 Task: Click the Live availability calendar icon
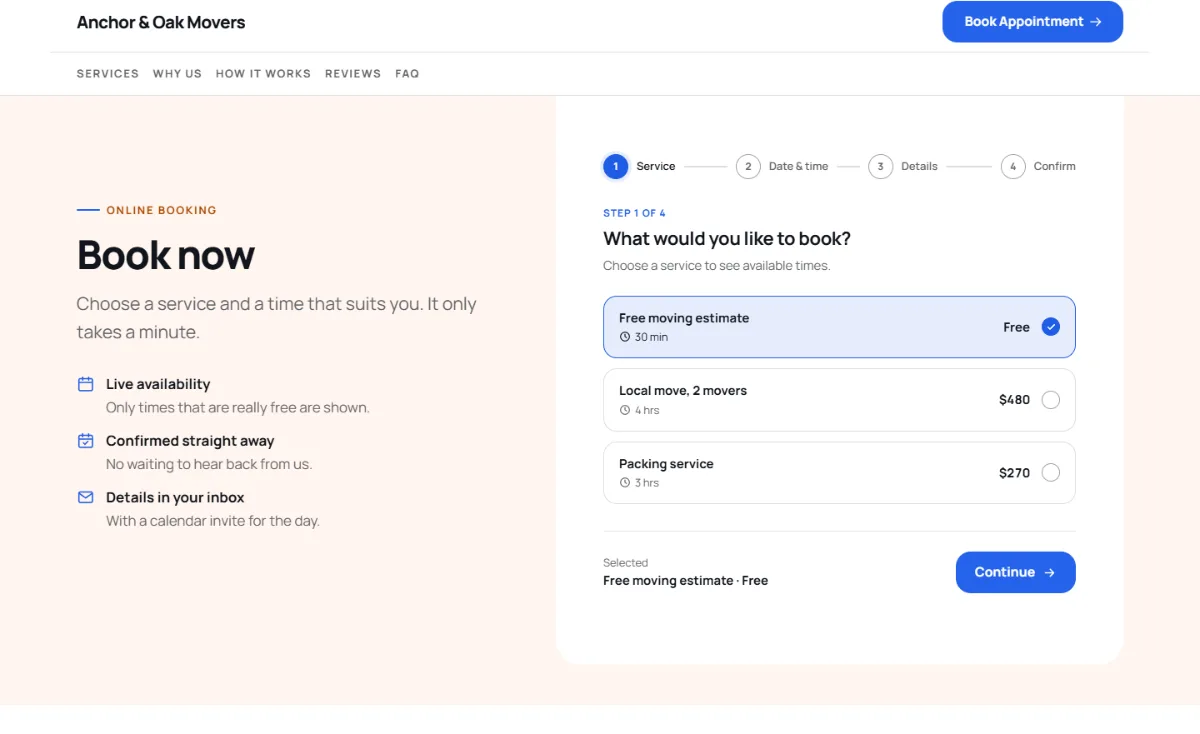coord(86,384)
